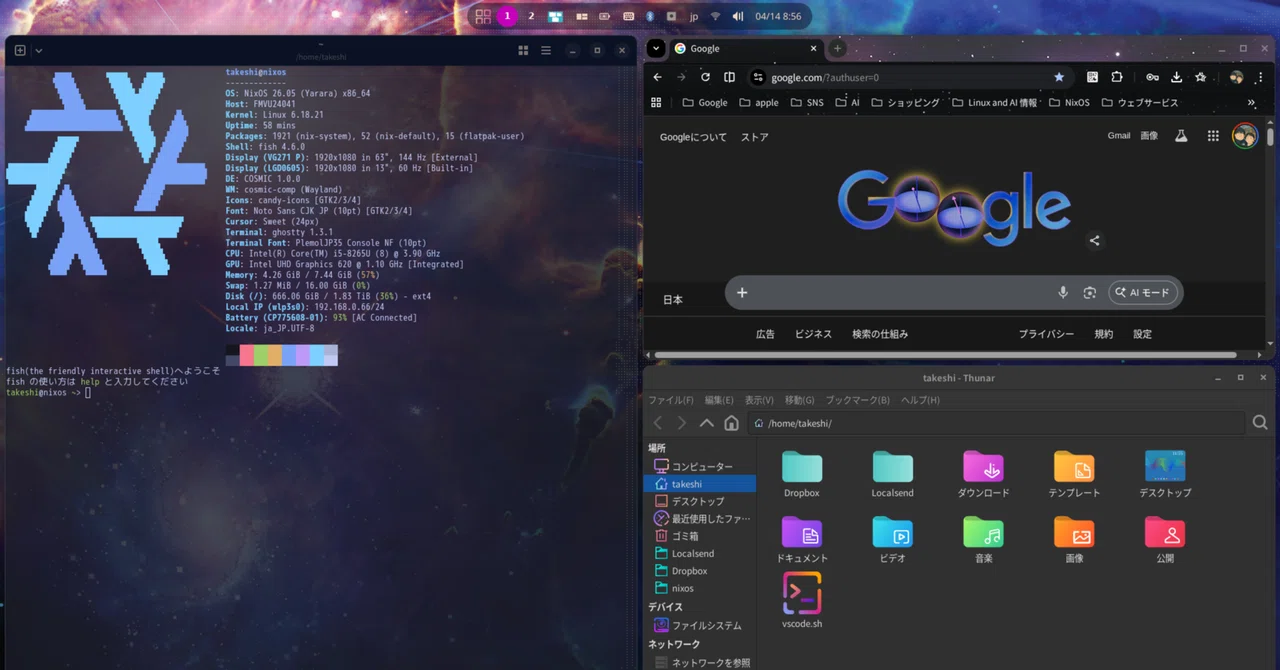This screenshot has width=1280, height=670.
Task: Go to home folder in Thunar
Action: (x=731, y=423)
